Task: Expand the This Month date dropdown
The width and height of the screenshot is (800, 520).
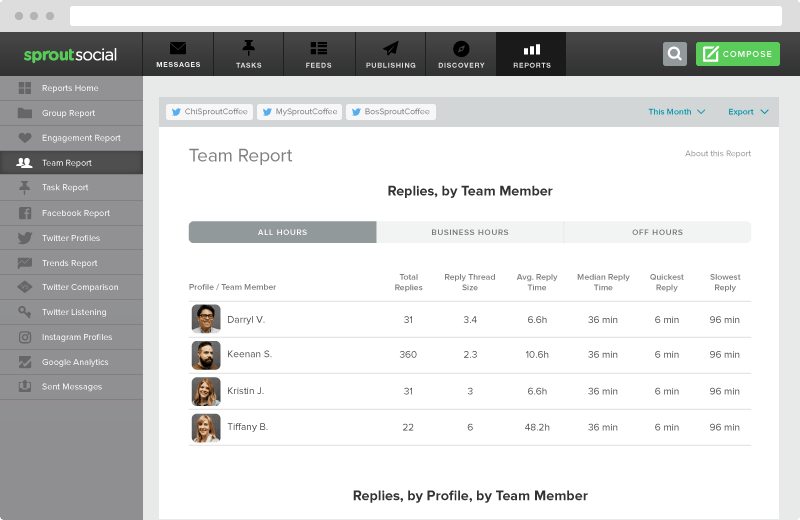Action: pos(677,112)
